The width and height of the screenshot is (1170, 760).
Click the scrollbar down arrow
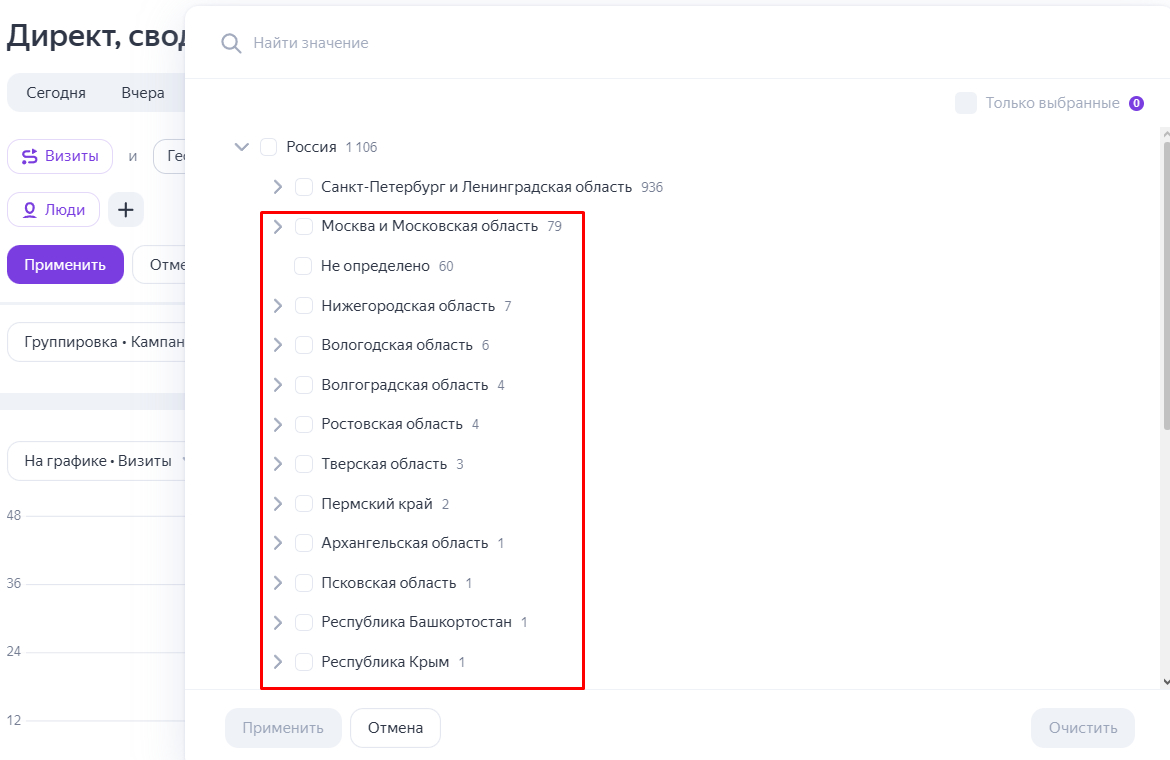[x=1165, y=681]
